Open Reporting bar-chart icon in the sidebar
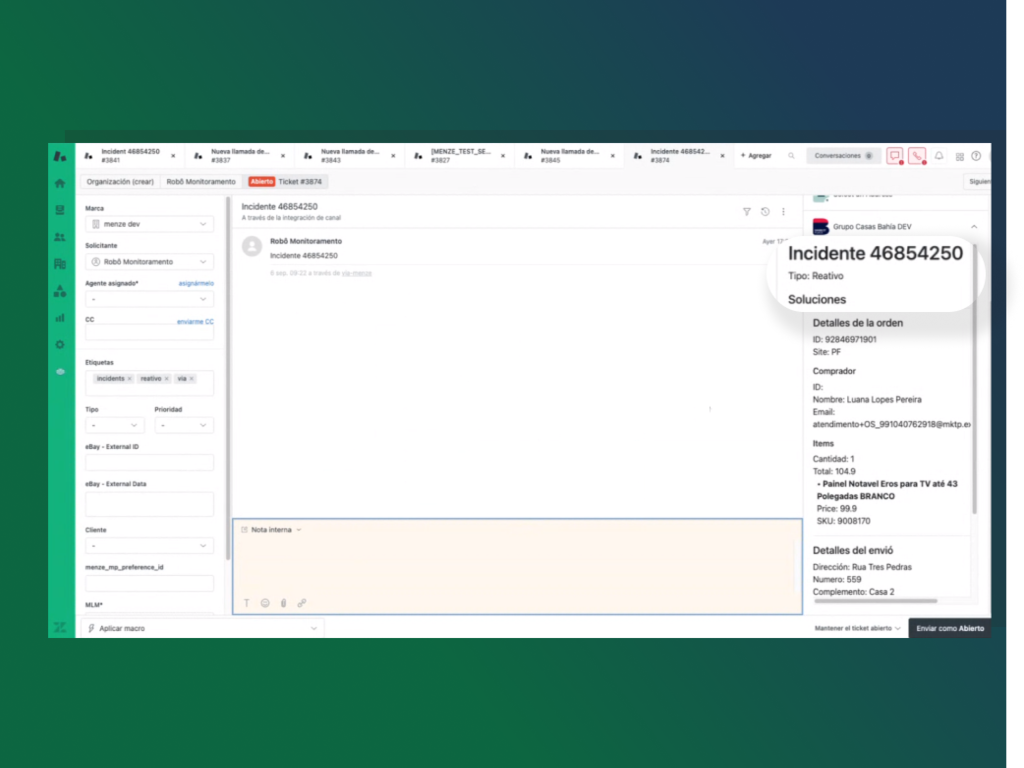Viewport: 1024px width, 768px height. pos(60,317)
